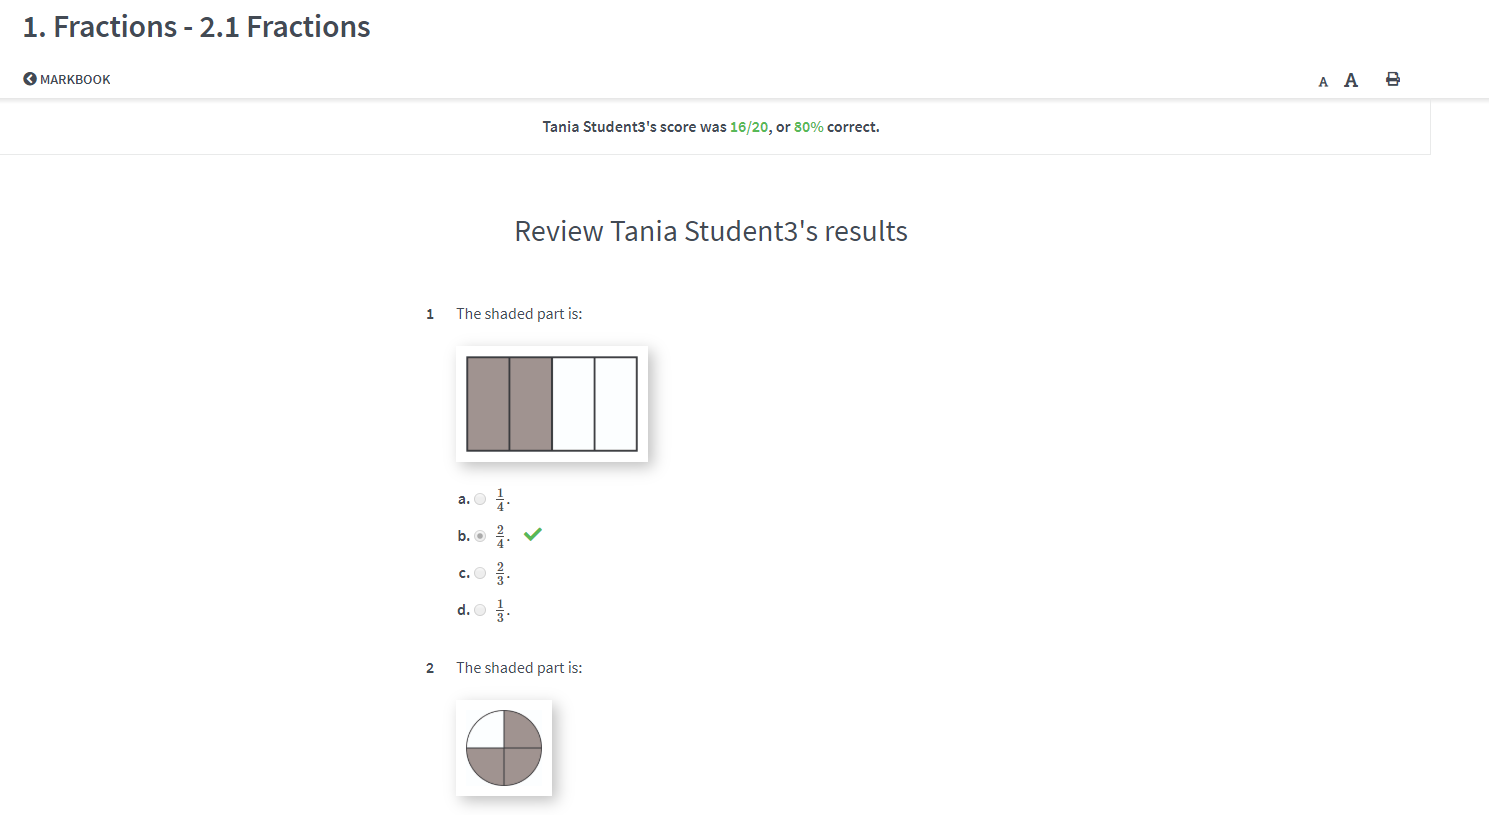Select radio button d for fraction 1/3

click(480, 609)
